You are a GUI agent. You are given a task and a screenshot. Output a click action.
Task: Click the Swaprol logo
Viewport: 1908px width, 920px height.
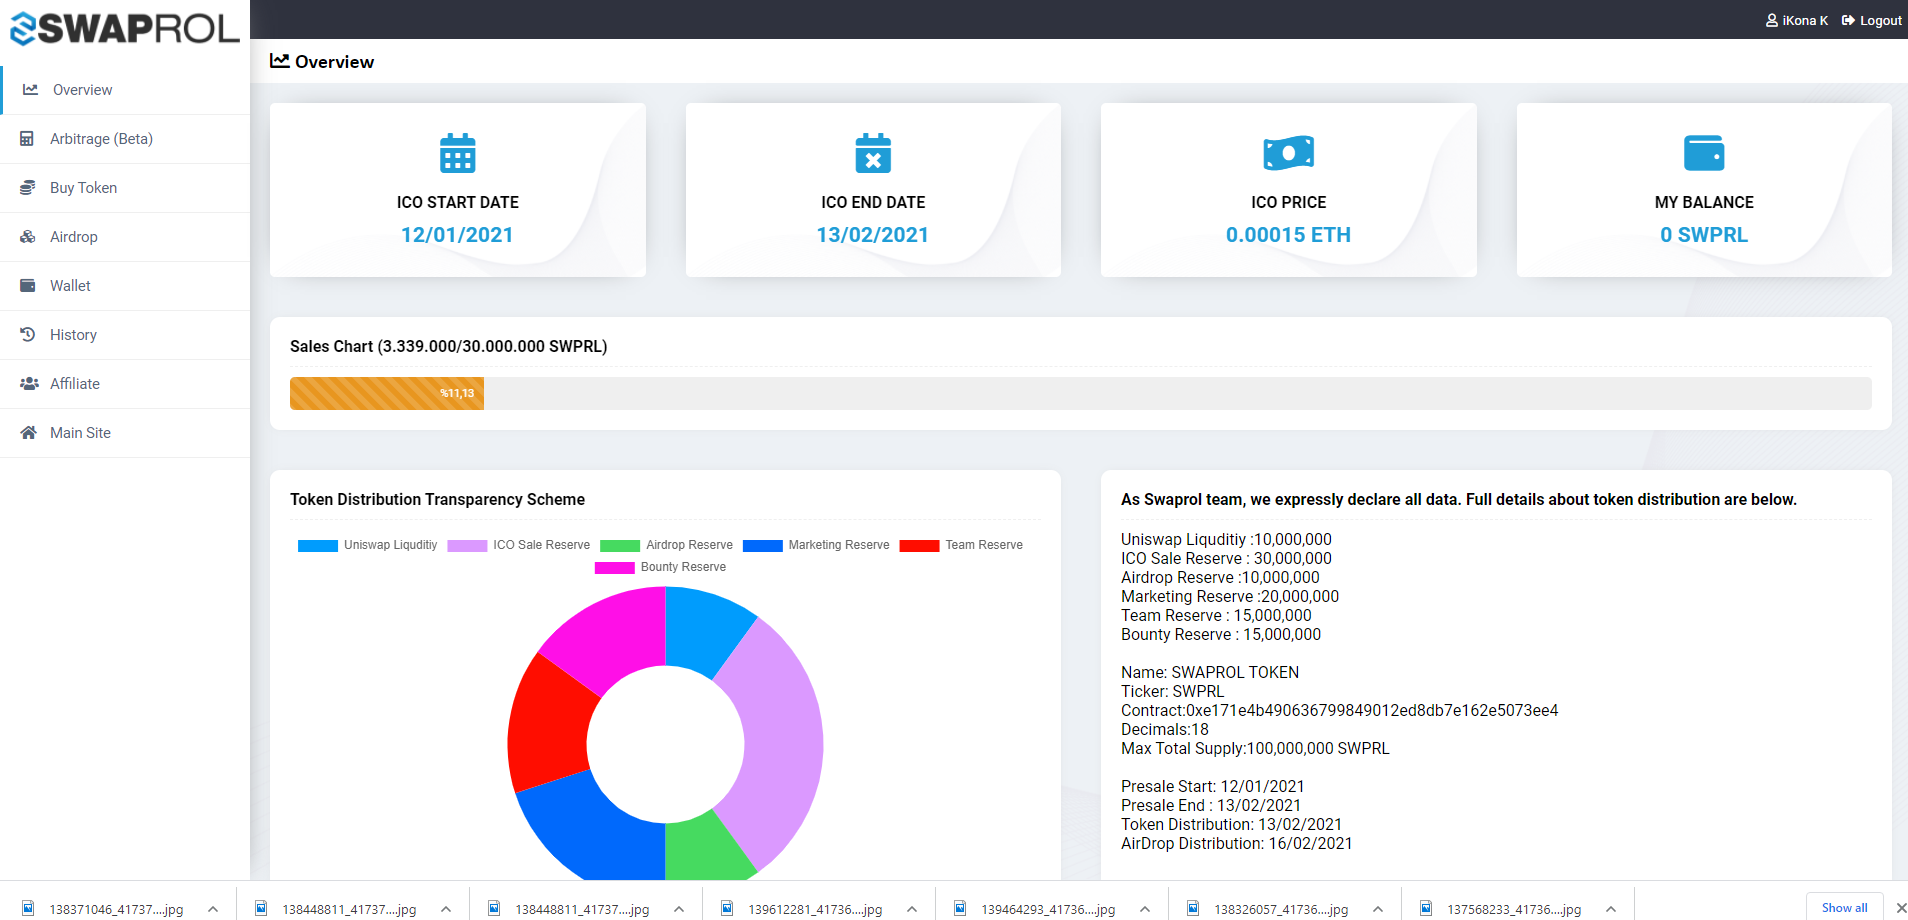click(125, 28)
